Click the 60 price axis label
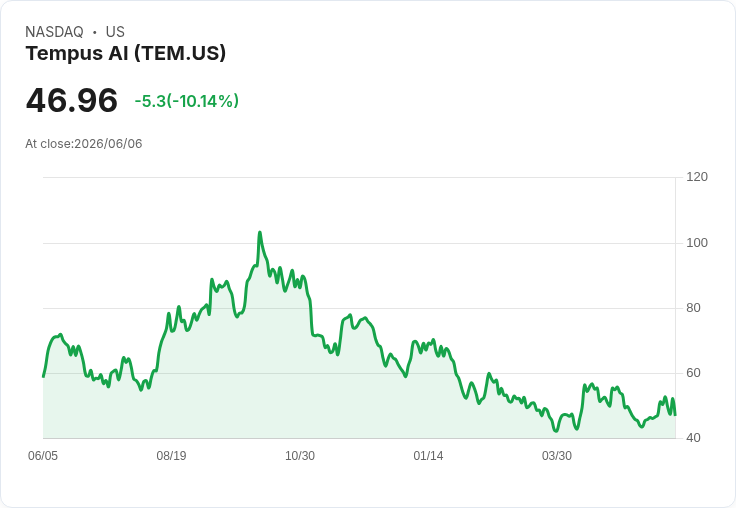 coord(693,373)
